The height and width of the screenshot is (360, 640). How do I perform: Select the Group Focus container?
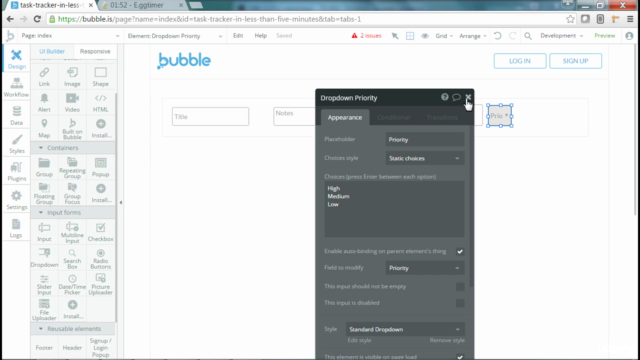[72, 193]
